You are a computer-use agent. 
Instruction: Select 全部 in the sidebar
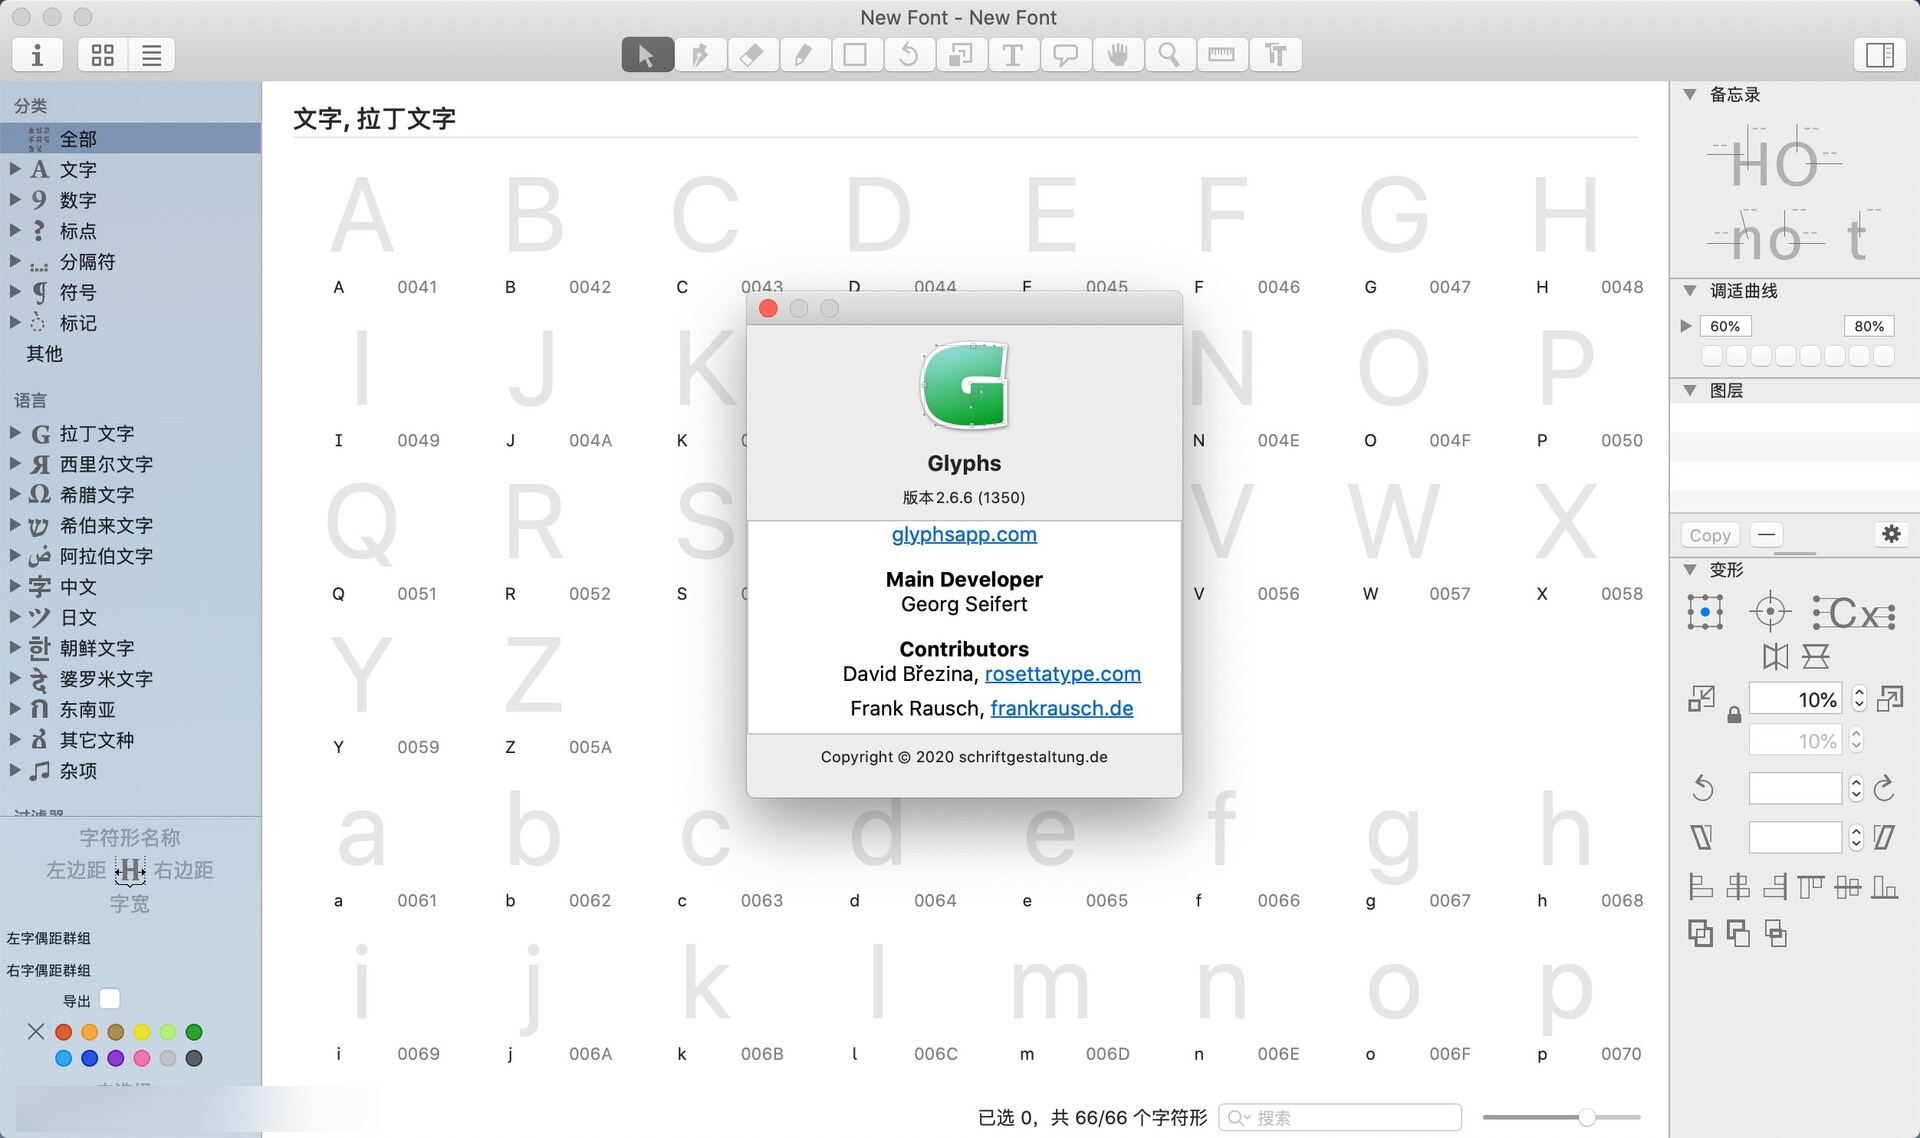tap(130, 138)
